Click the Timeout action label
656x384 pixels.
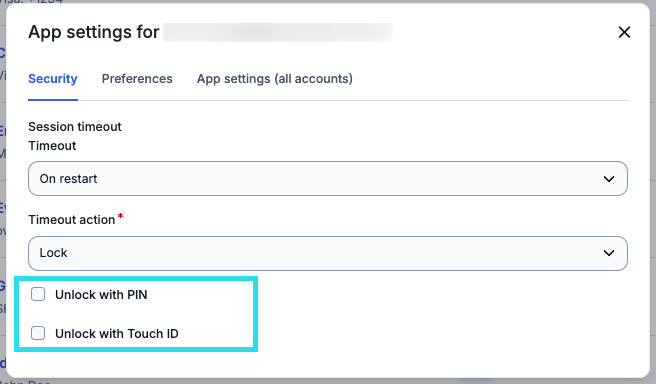pyautogui.click(x=72, y=220)
